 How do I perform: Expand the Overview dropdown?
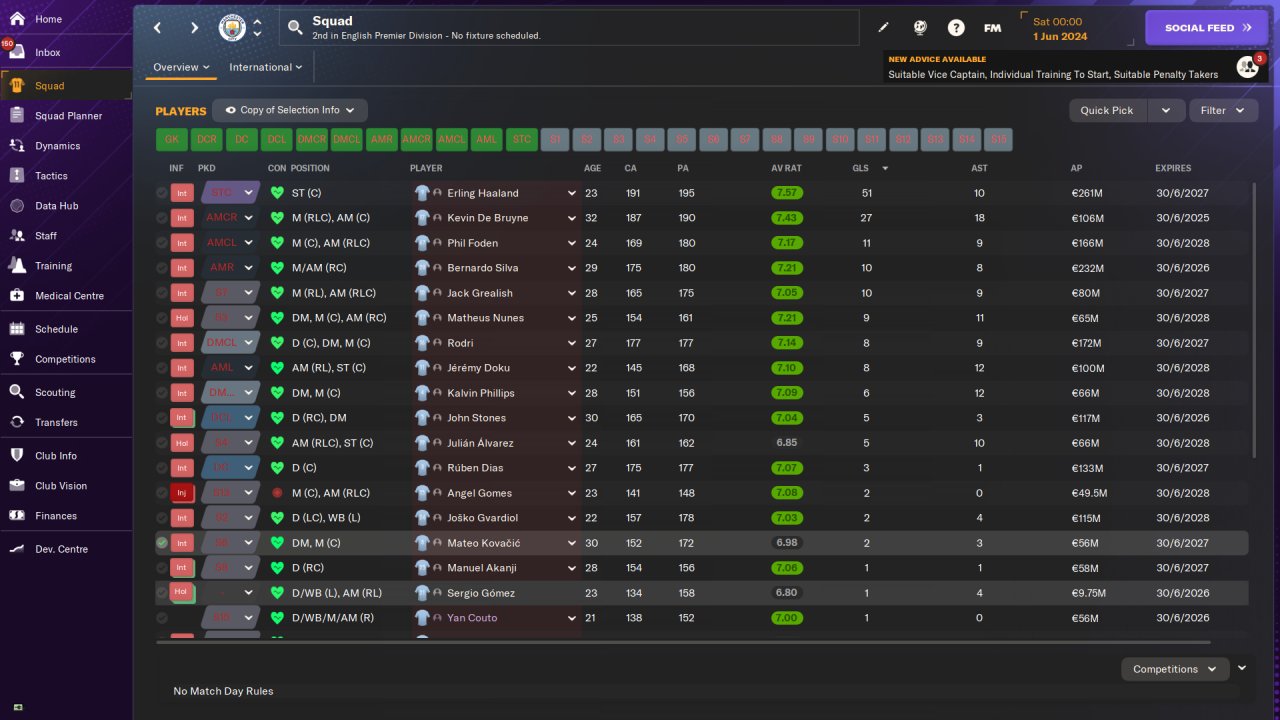click(181, 67)
